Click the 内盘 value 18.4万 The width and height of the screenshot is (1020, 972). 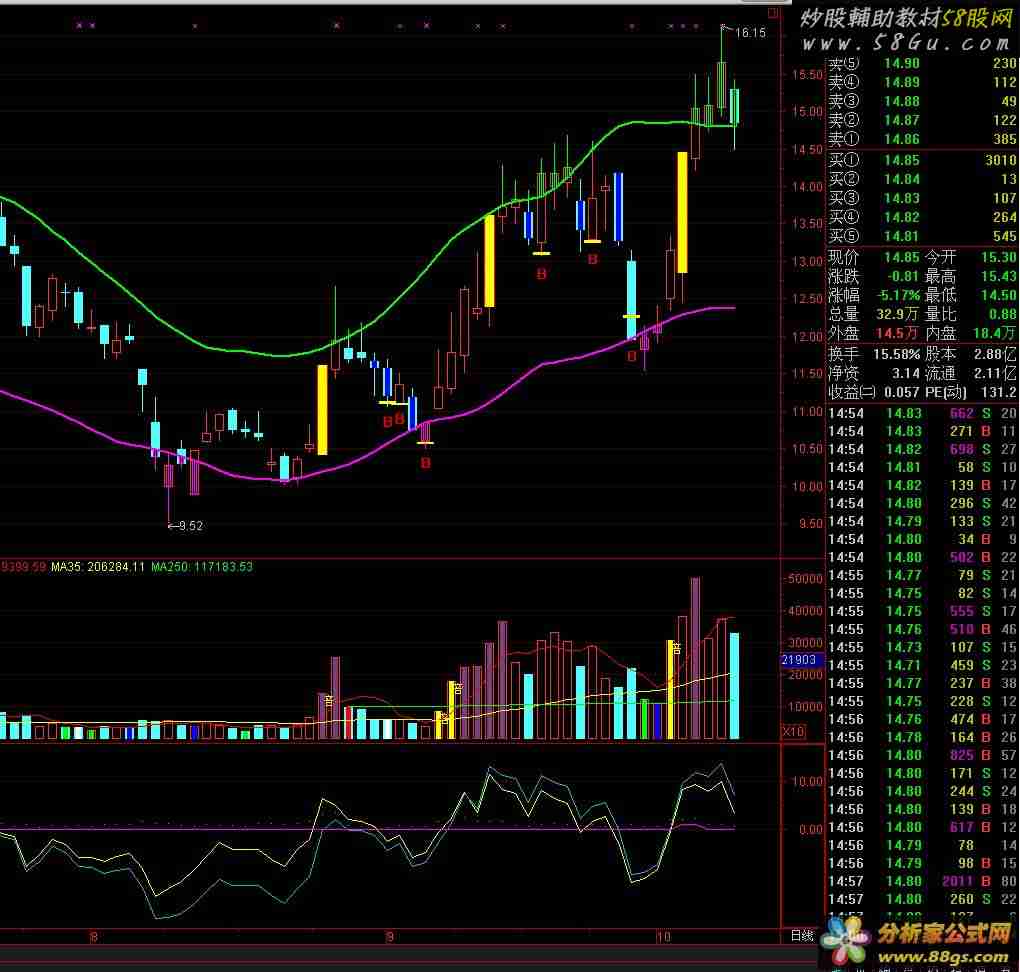point(995,333)
